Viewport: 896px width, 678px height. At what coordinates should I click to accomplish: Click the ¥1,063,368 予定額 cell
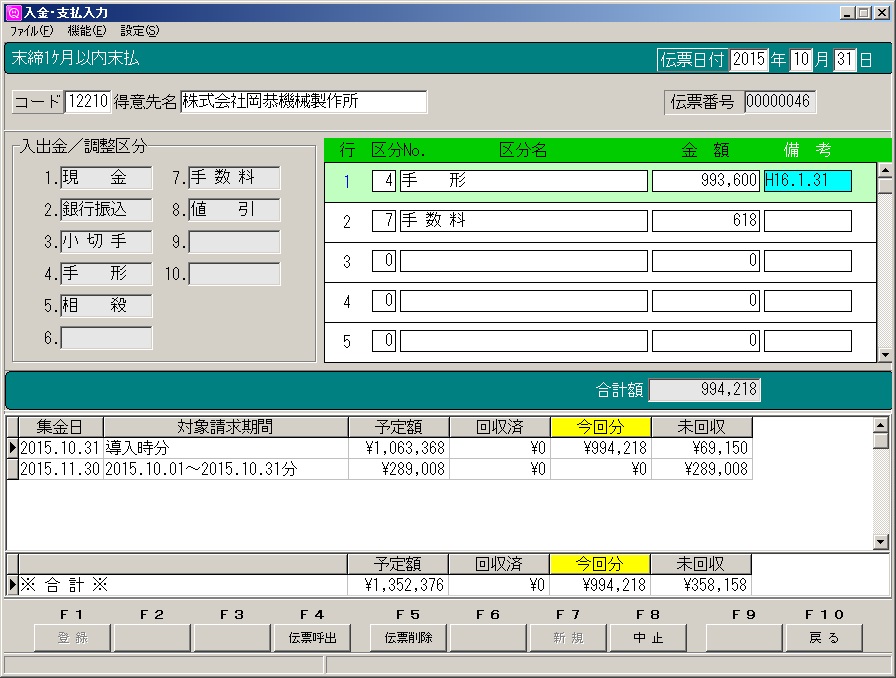click(x=399, y=448)
